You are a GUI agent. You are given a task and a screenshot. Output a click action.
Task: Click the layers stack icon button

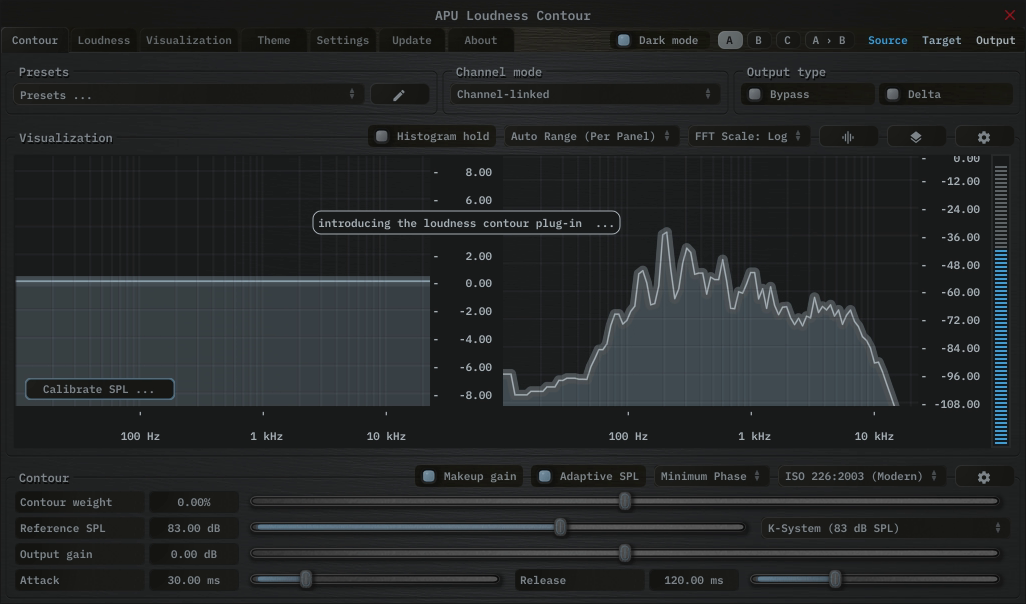(915, 137)
